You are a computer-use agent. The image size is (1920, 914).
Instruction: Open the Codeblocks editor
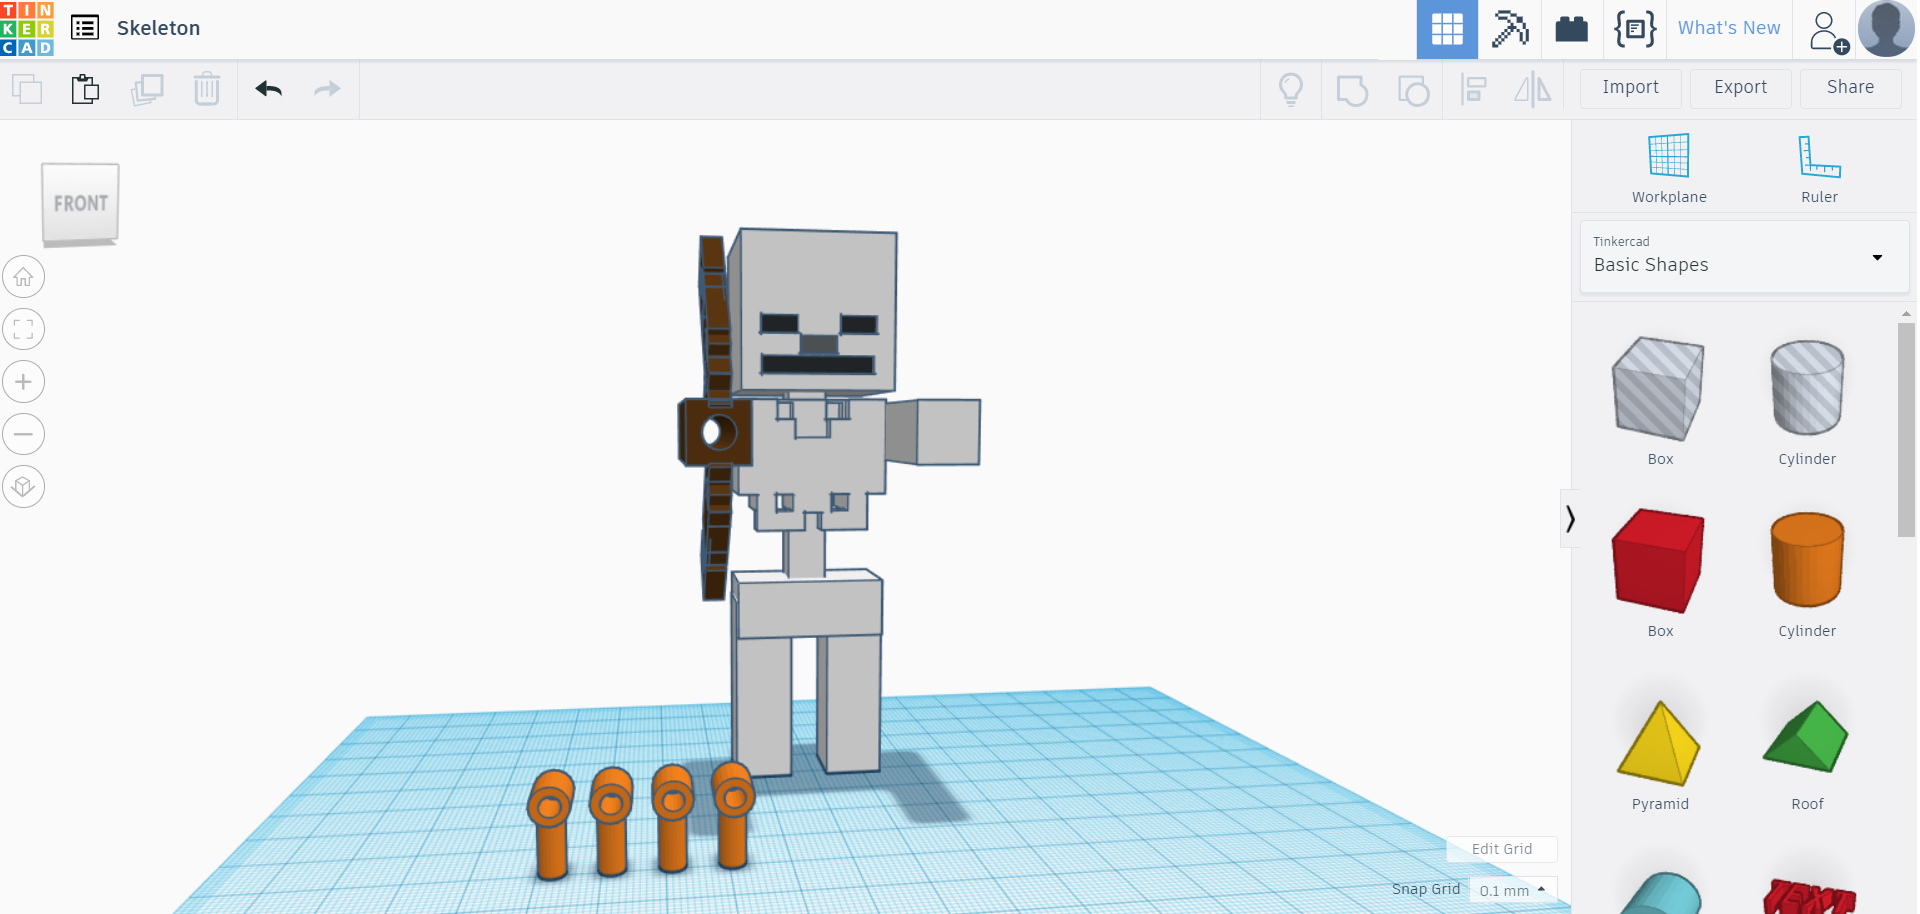1635,28
